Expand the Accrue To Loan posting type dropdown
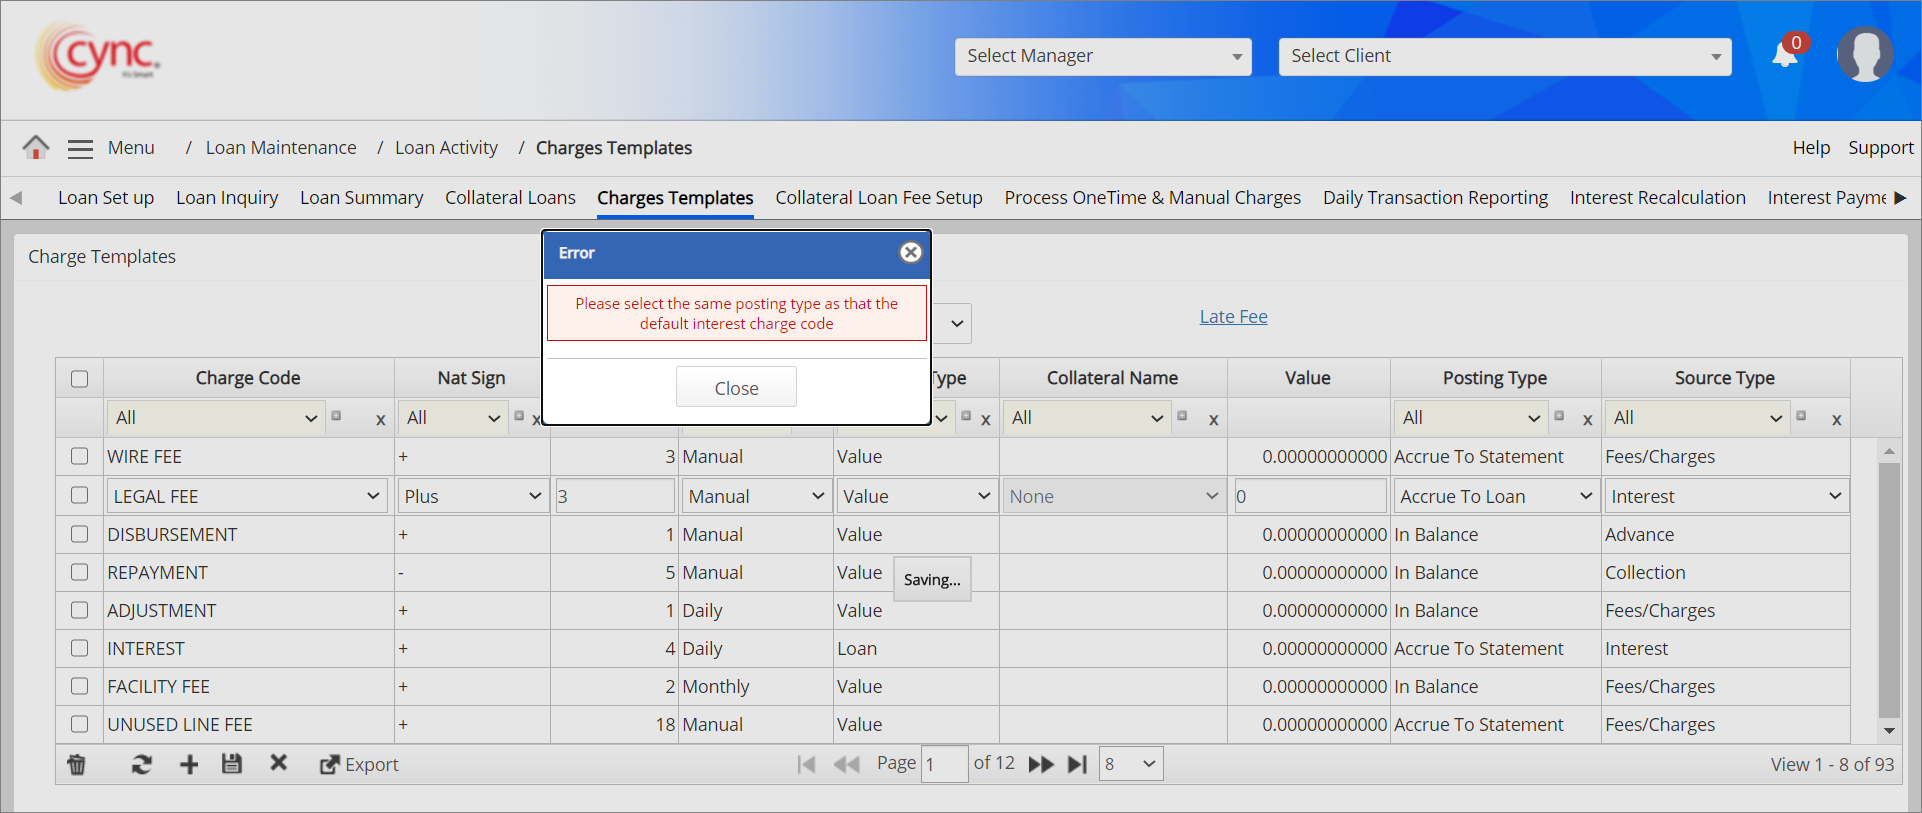Viewport: 1922px width, 813px height. (1495, 497)
